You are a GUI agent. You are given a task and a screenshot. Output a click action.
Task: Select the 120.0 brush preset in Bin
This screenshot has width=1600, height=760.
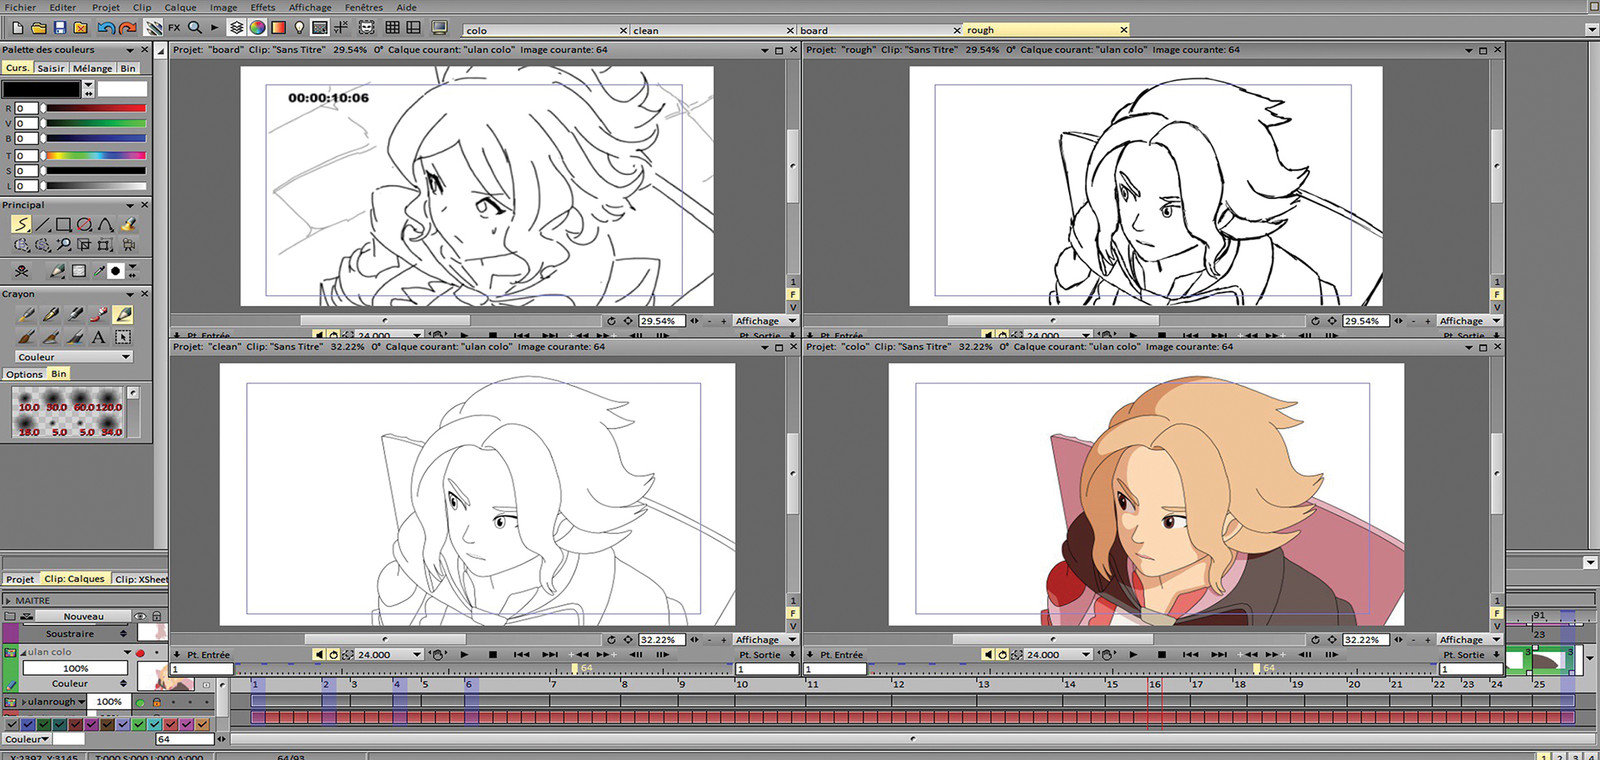107,401
